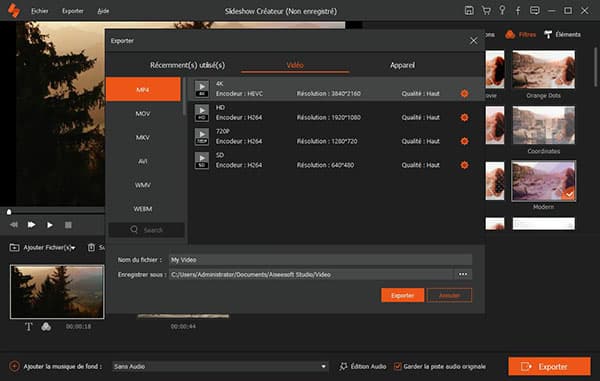Open settings gear for 720P preset

(x=464, y=141)
